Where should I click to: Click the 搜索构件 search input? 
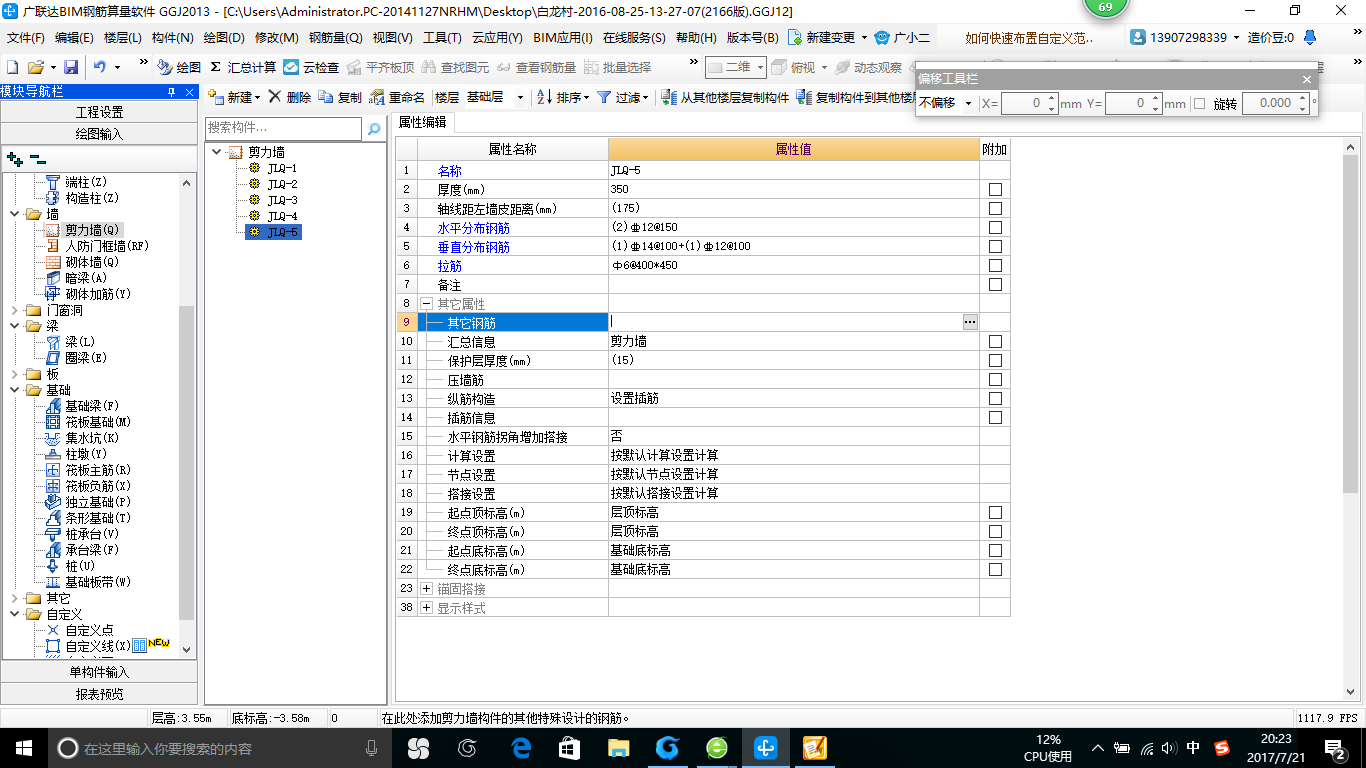284,129
